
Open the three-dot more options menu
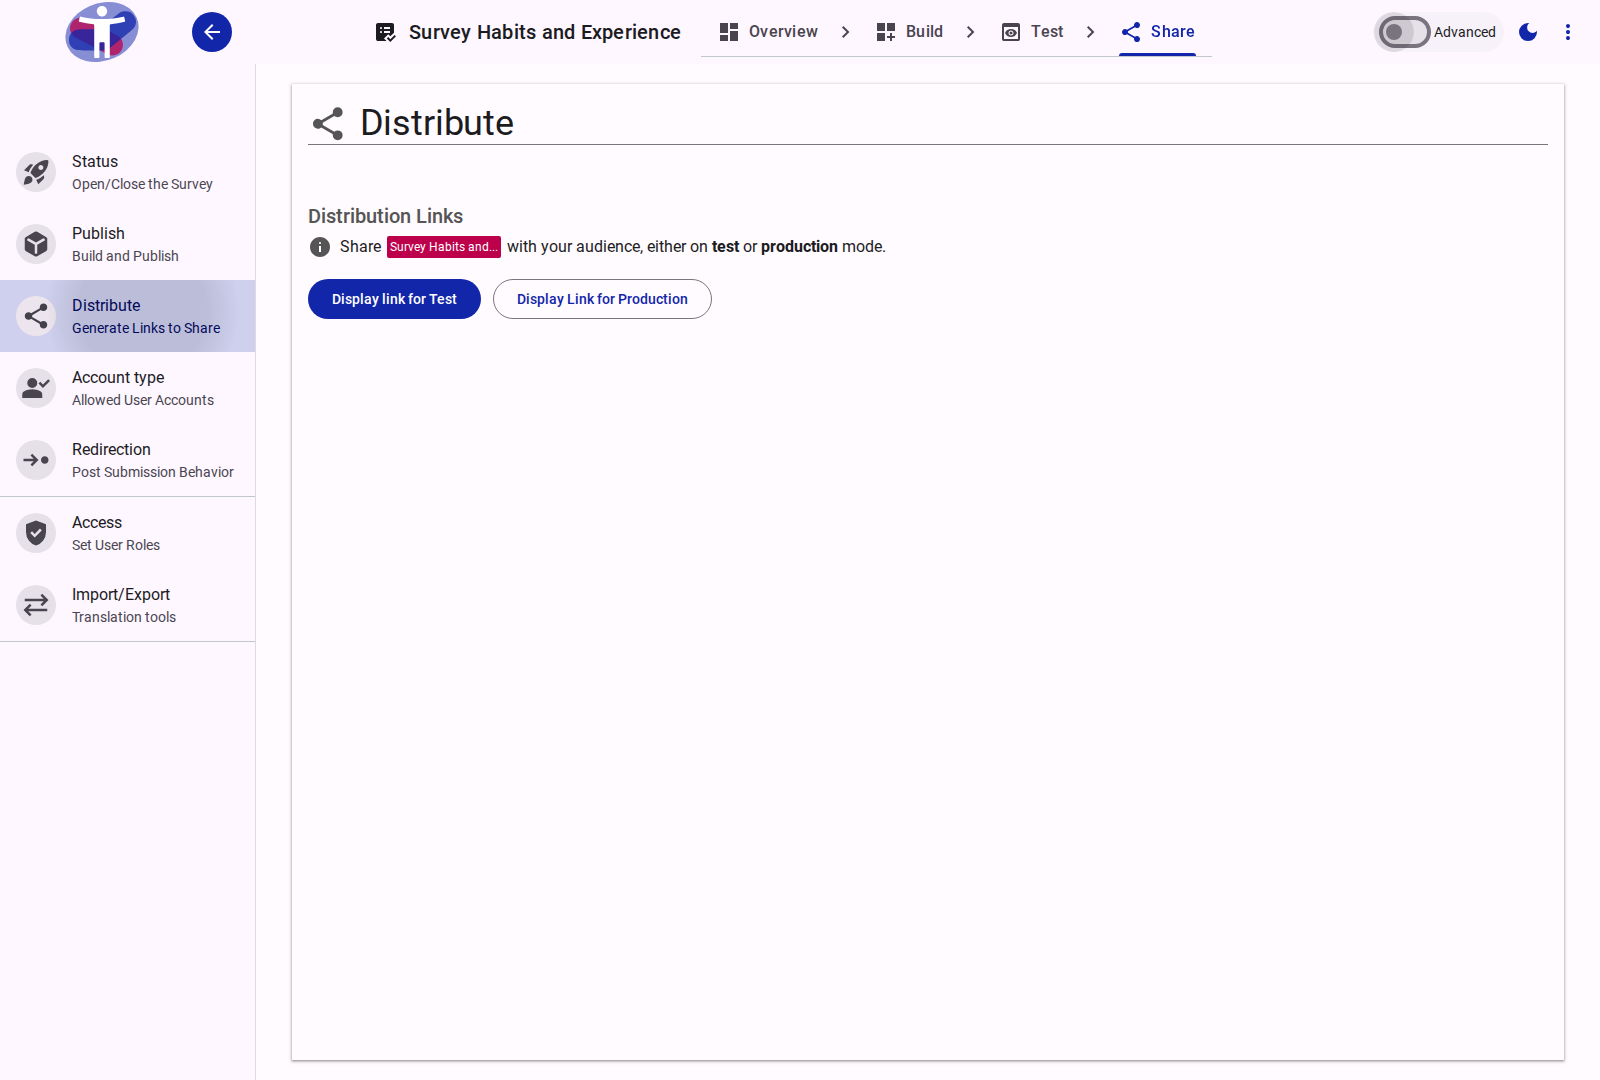1568,32
